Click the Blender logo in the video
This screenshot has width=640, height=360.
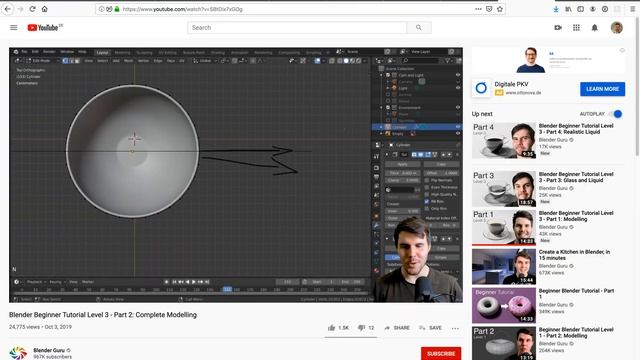tap(16, 52)
